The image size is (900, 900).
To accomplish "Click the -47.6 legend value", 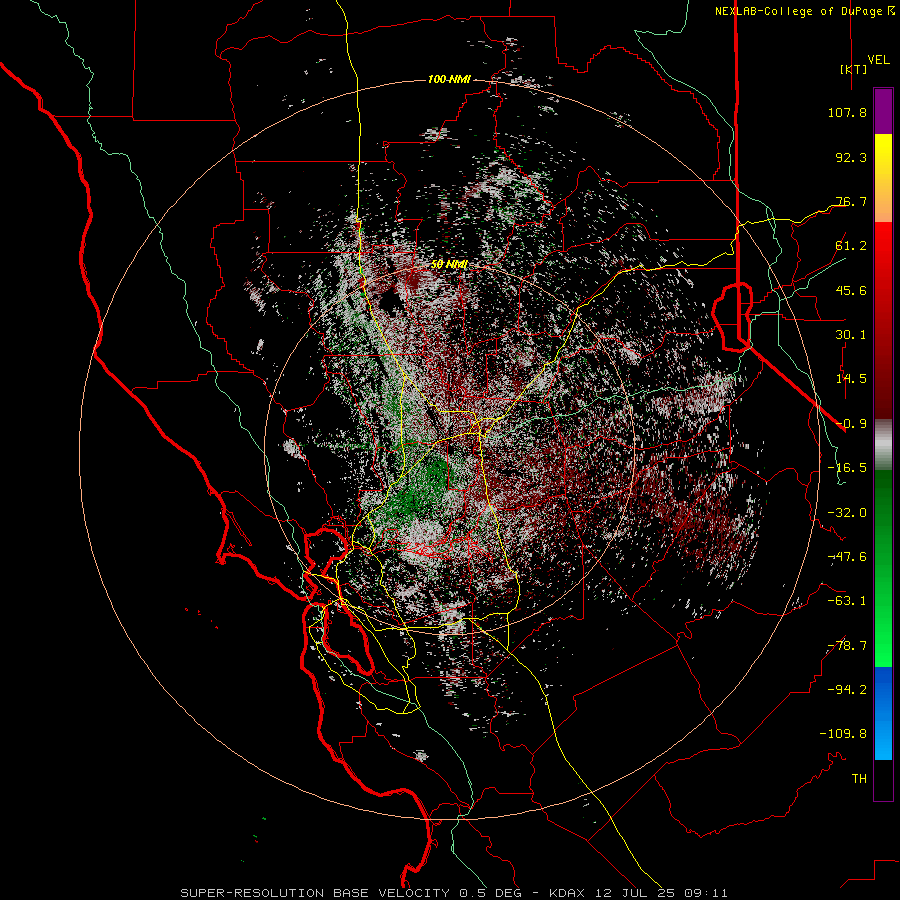I will 847,557.
